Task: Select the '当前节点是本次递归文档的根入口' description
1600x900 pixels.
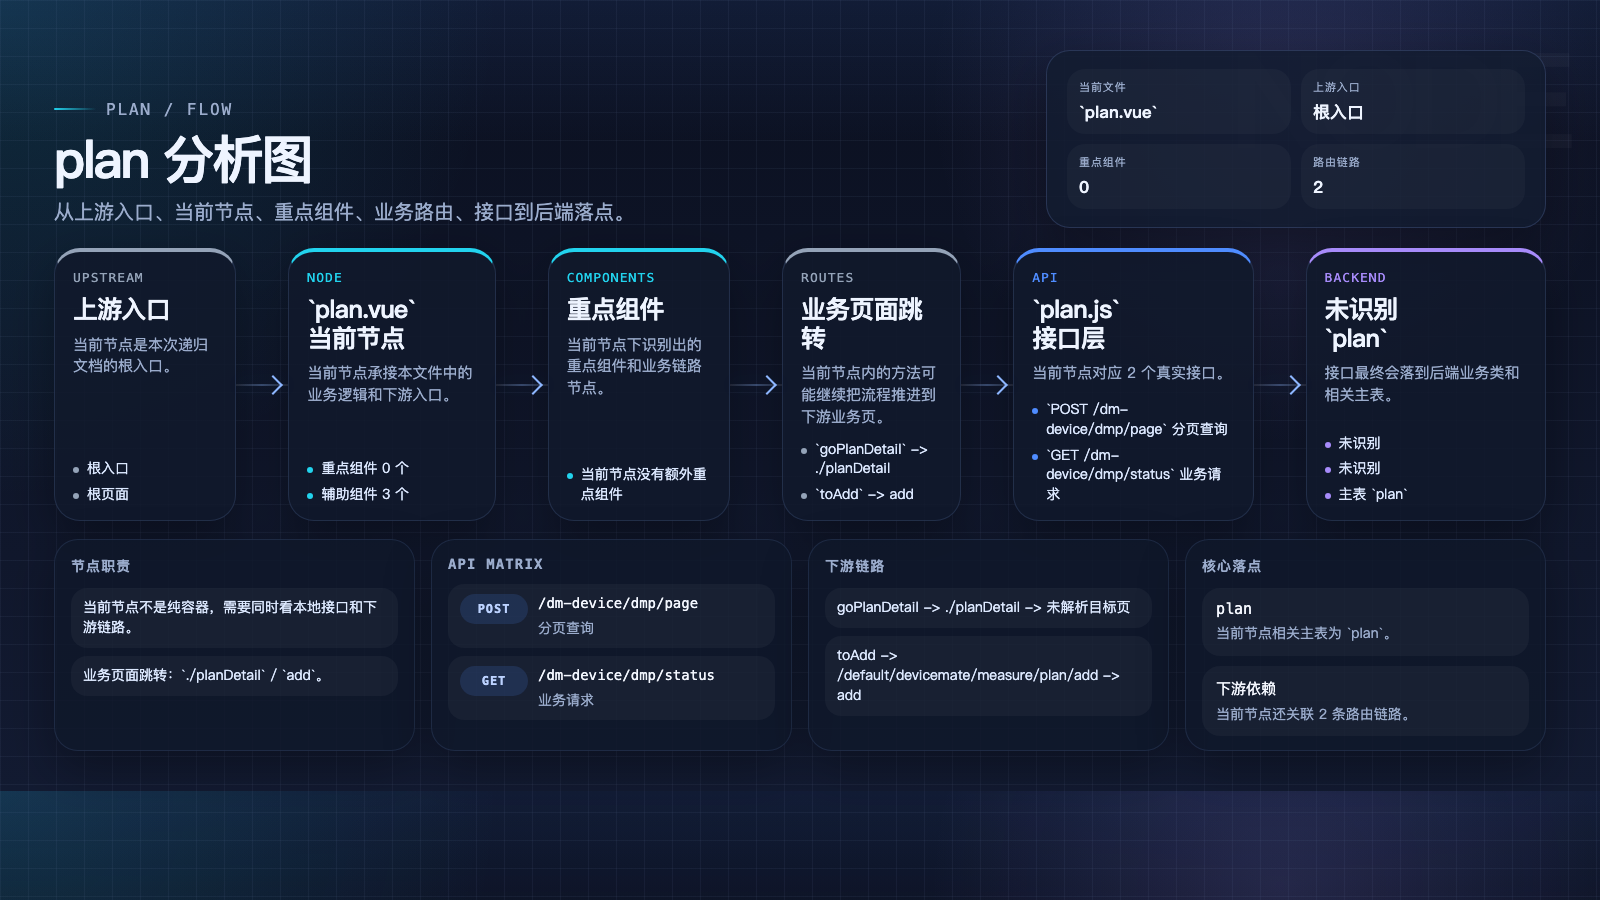Action: coord(140,355)
